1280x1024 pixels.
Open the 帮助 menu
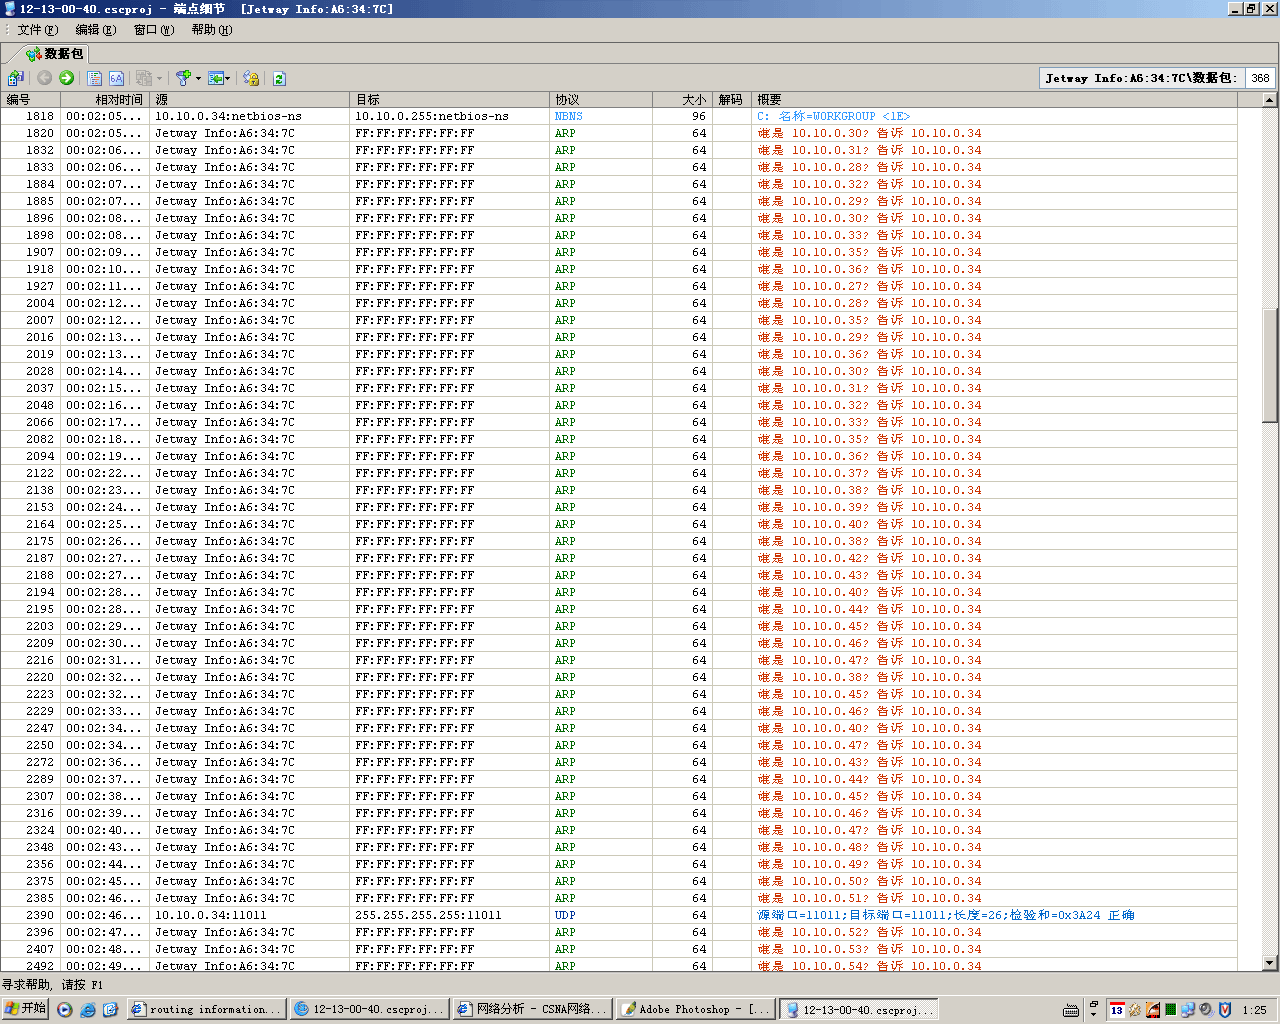point(211,30)
